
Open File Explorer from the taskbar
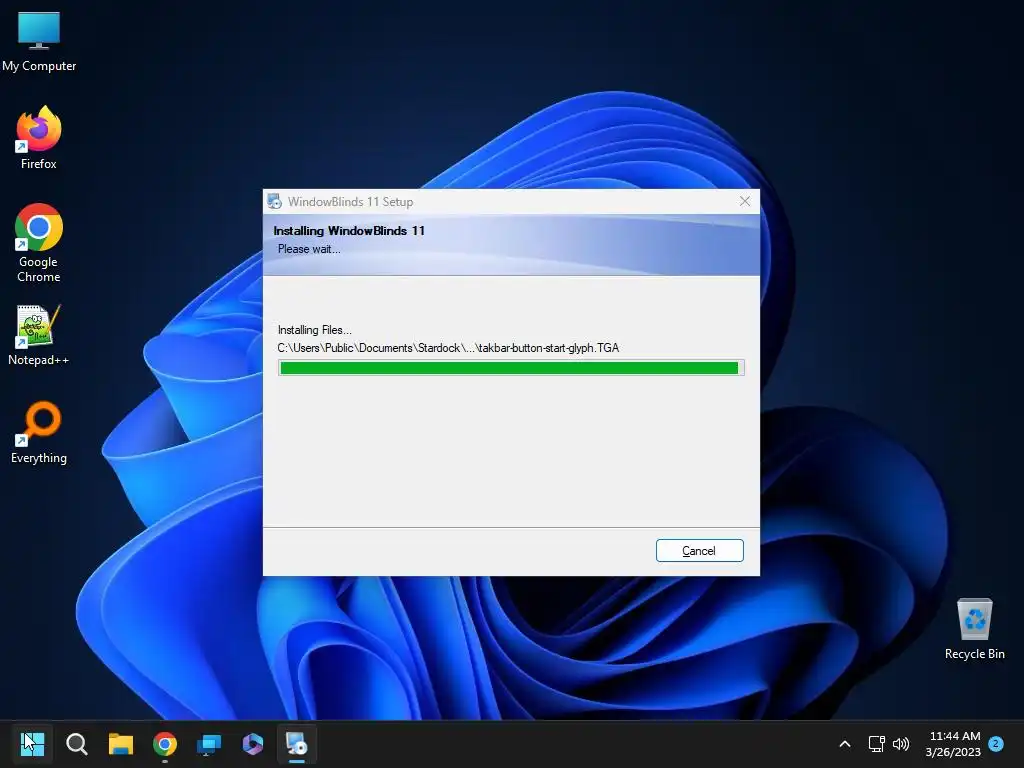point(121,743)
